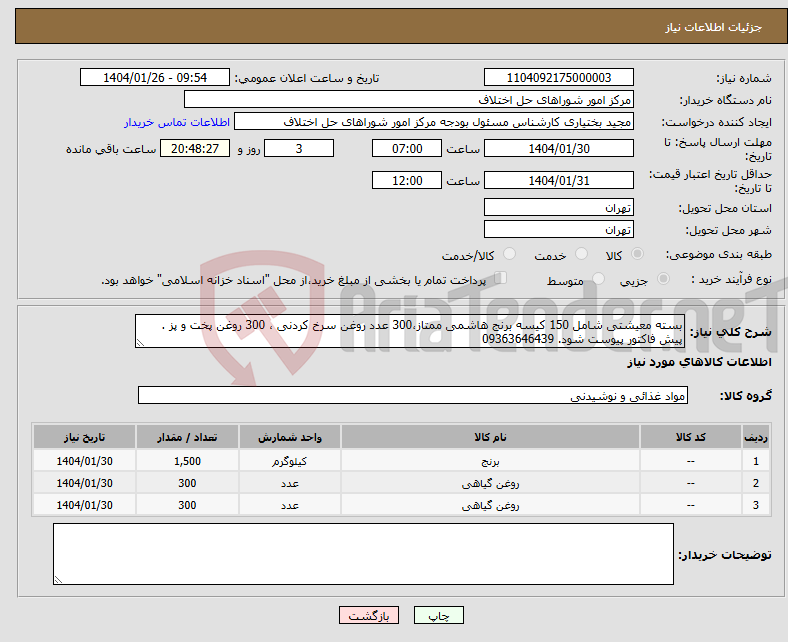This screenshot has height=642, width=788.
Task: Click the resize grip of description text area
Action: pyautogui.click(x=140, y=343)
